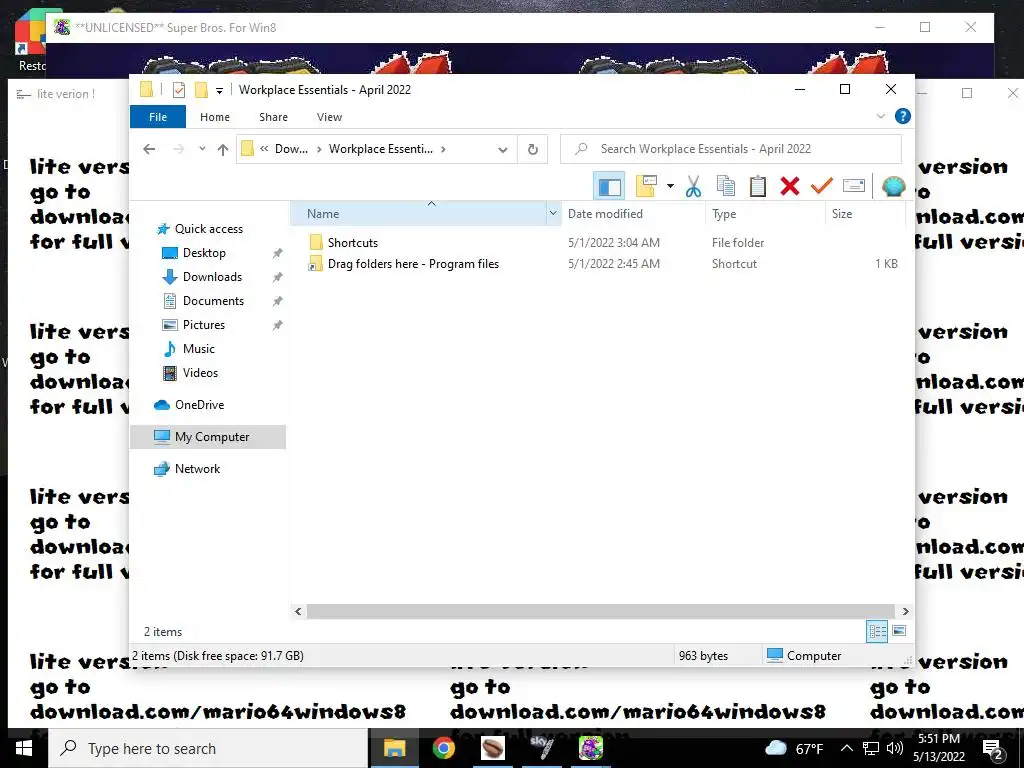Click the orange checkmark Properties icon
1024x768 pixels.
[822, 186]
